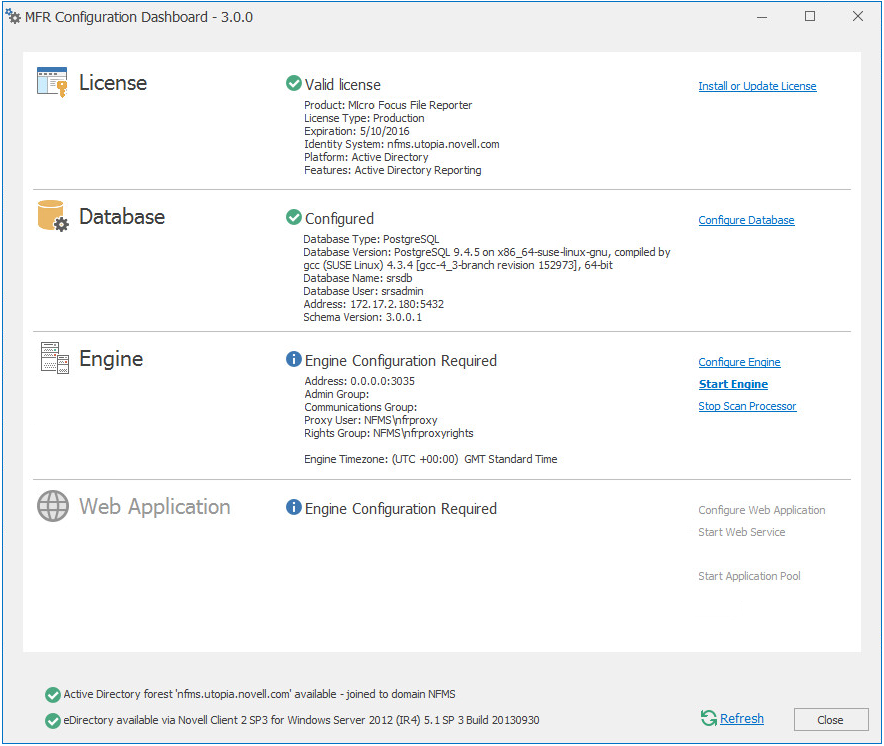884x746 pixels.
Task: Click the Database cylinder icon
Action: coord(52,216)
